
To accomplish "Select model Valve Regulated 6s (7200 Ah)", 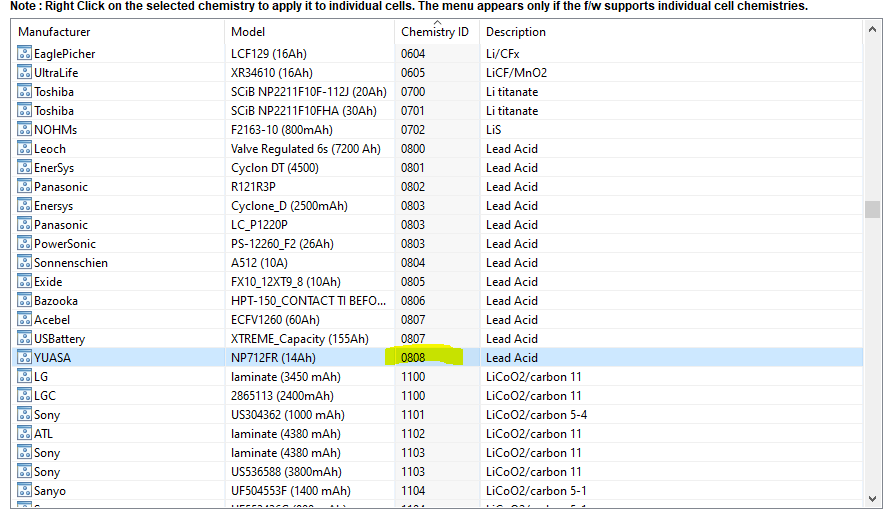I will point(305,149).
